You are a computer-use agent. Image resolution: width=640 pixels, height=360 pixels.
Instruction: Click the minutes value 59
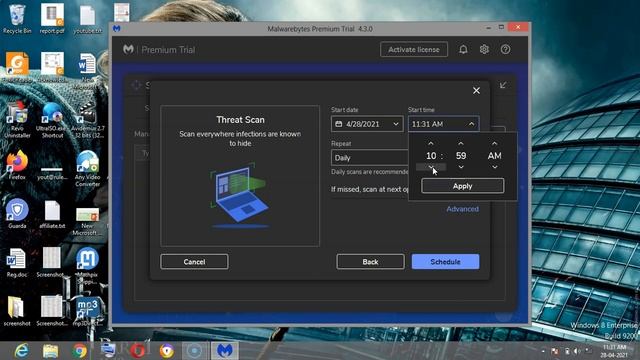tap(461, 156)
